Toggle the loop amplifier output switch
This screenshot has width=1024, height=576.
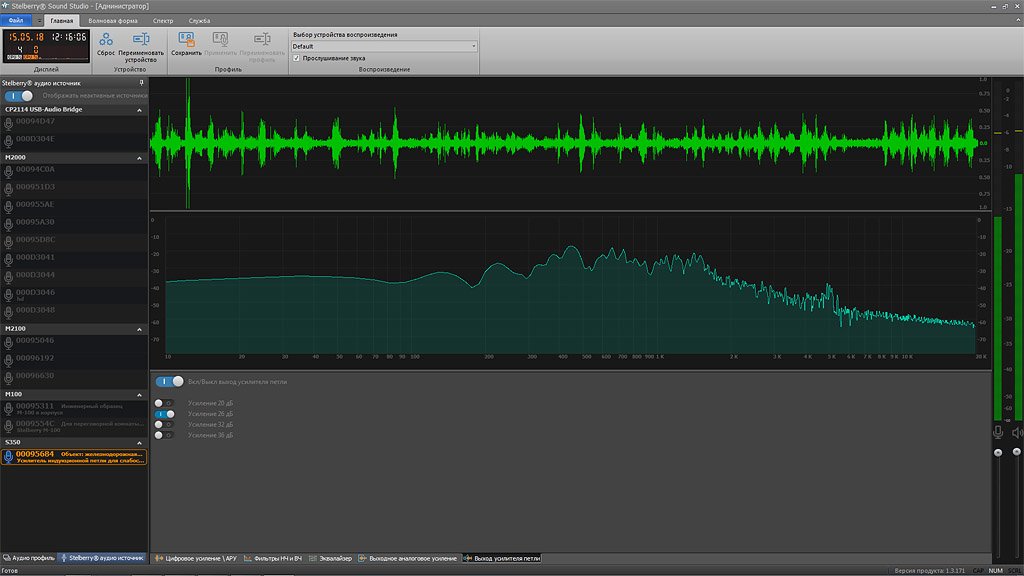pyautogui.click(x=170, y=381)
